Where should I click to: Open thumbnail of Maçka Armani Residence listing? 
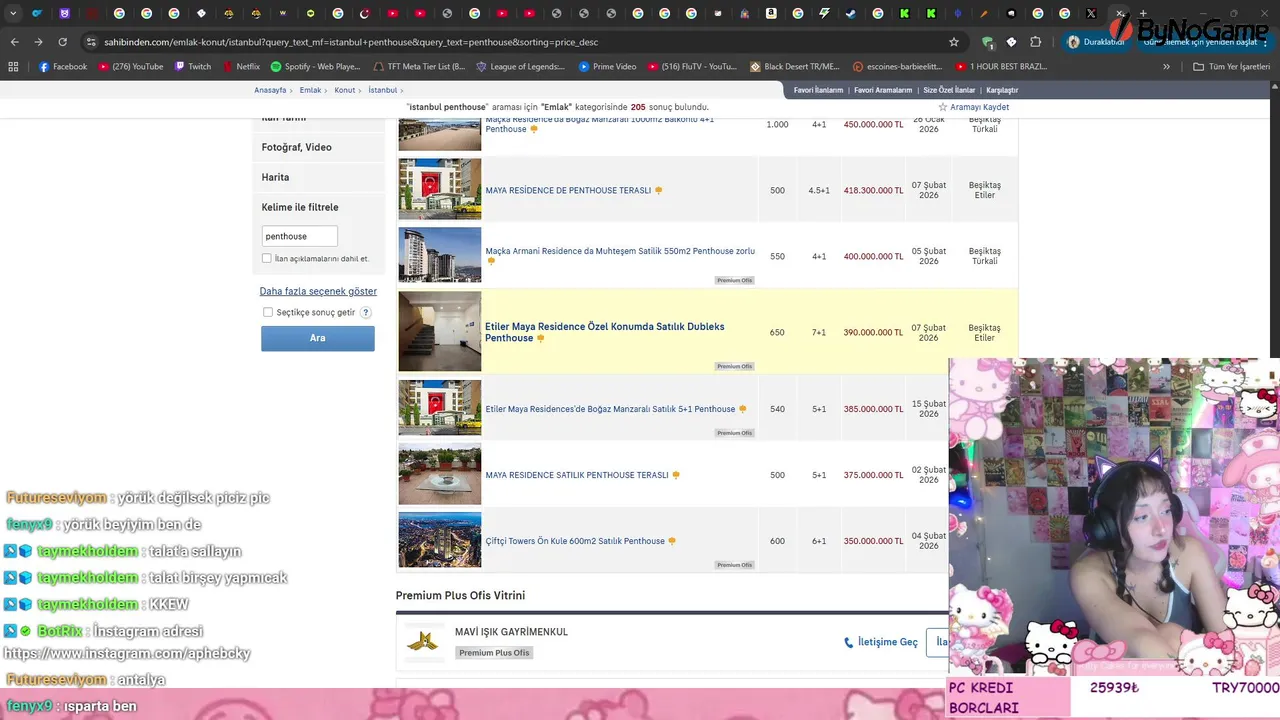[x=440, y=255]
